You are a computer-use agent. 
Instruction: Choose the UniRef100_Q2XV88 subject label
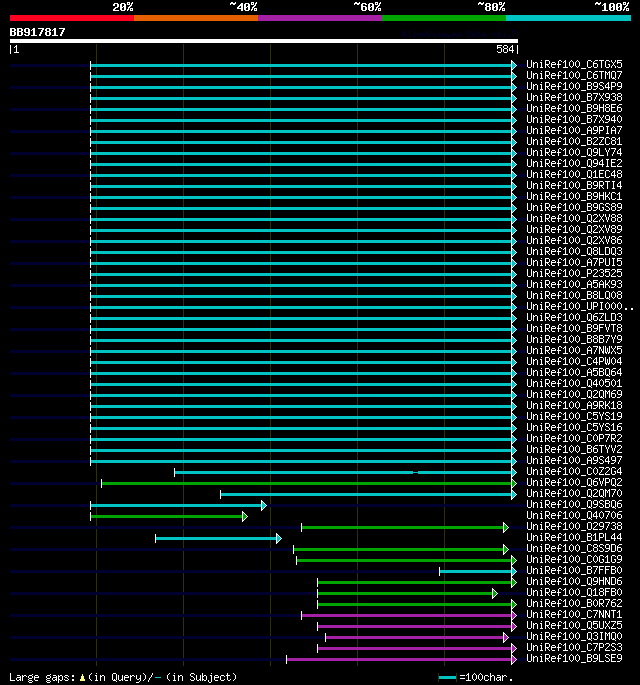tap(574, 218)
